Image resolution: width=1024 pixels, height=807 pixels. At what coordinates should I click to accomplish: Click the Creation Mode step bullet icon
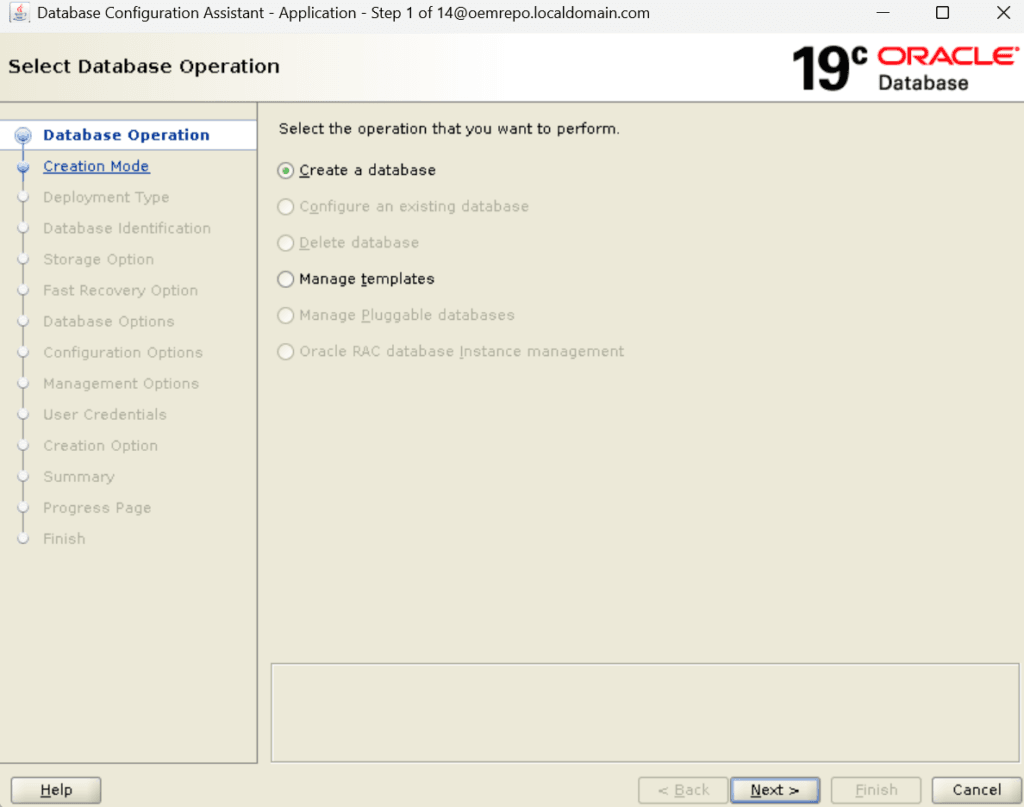coord(23,167)
